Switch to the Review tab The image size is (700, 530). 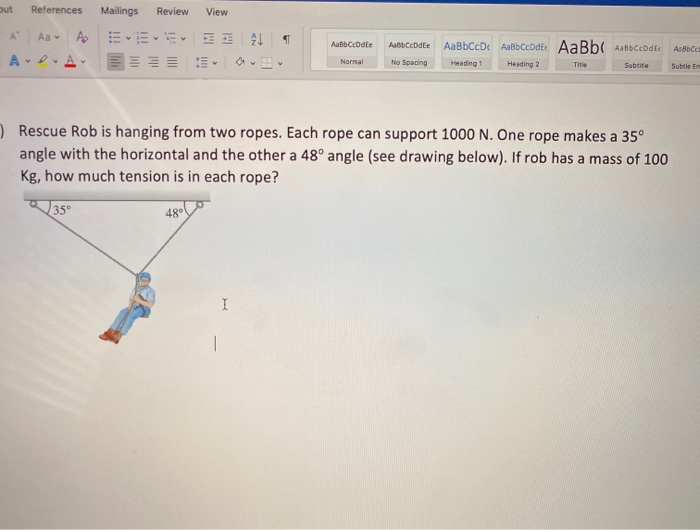(x=172, y=11)
